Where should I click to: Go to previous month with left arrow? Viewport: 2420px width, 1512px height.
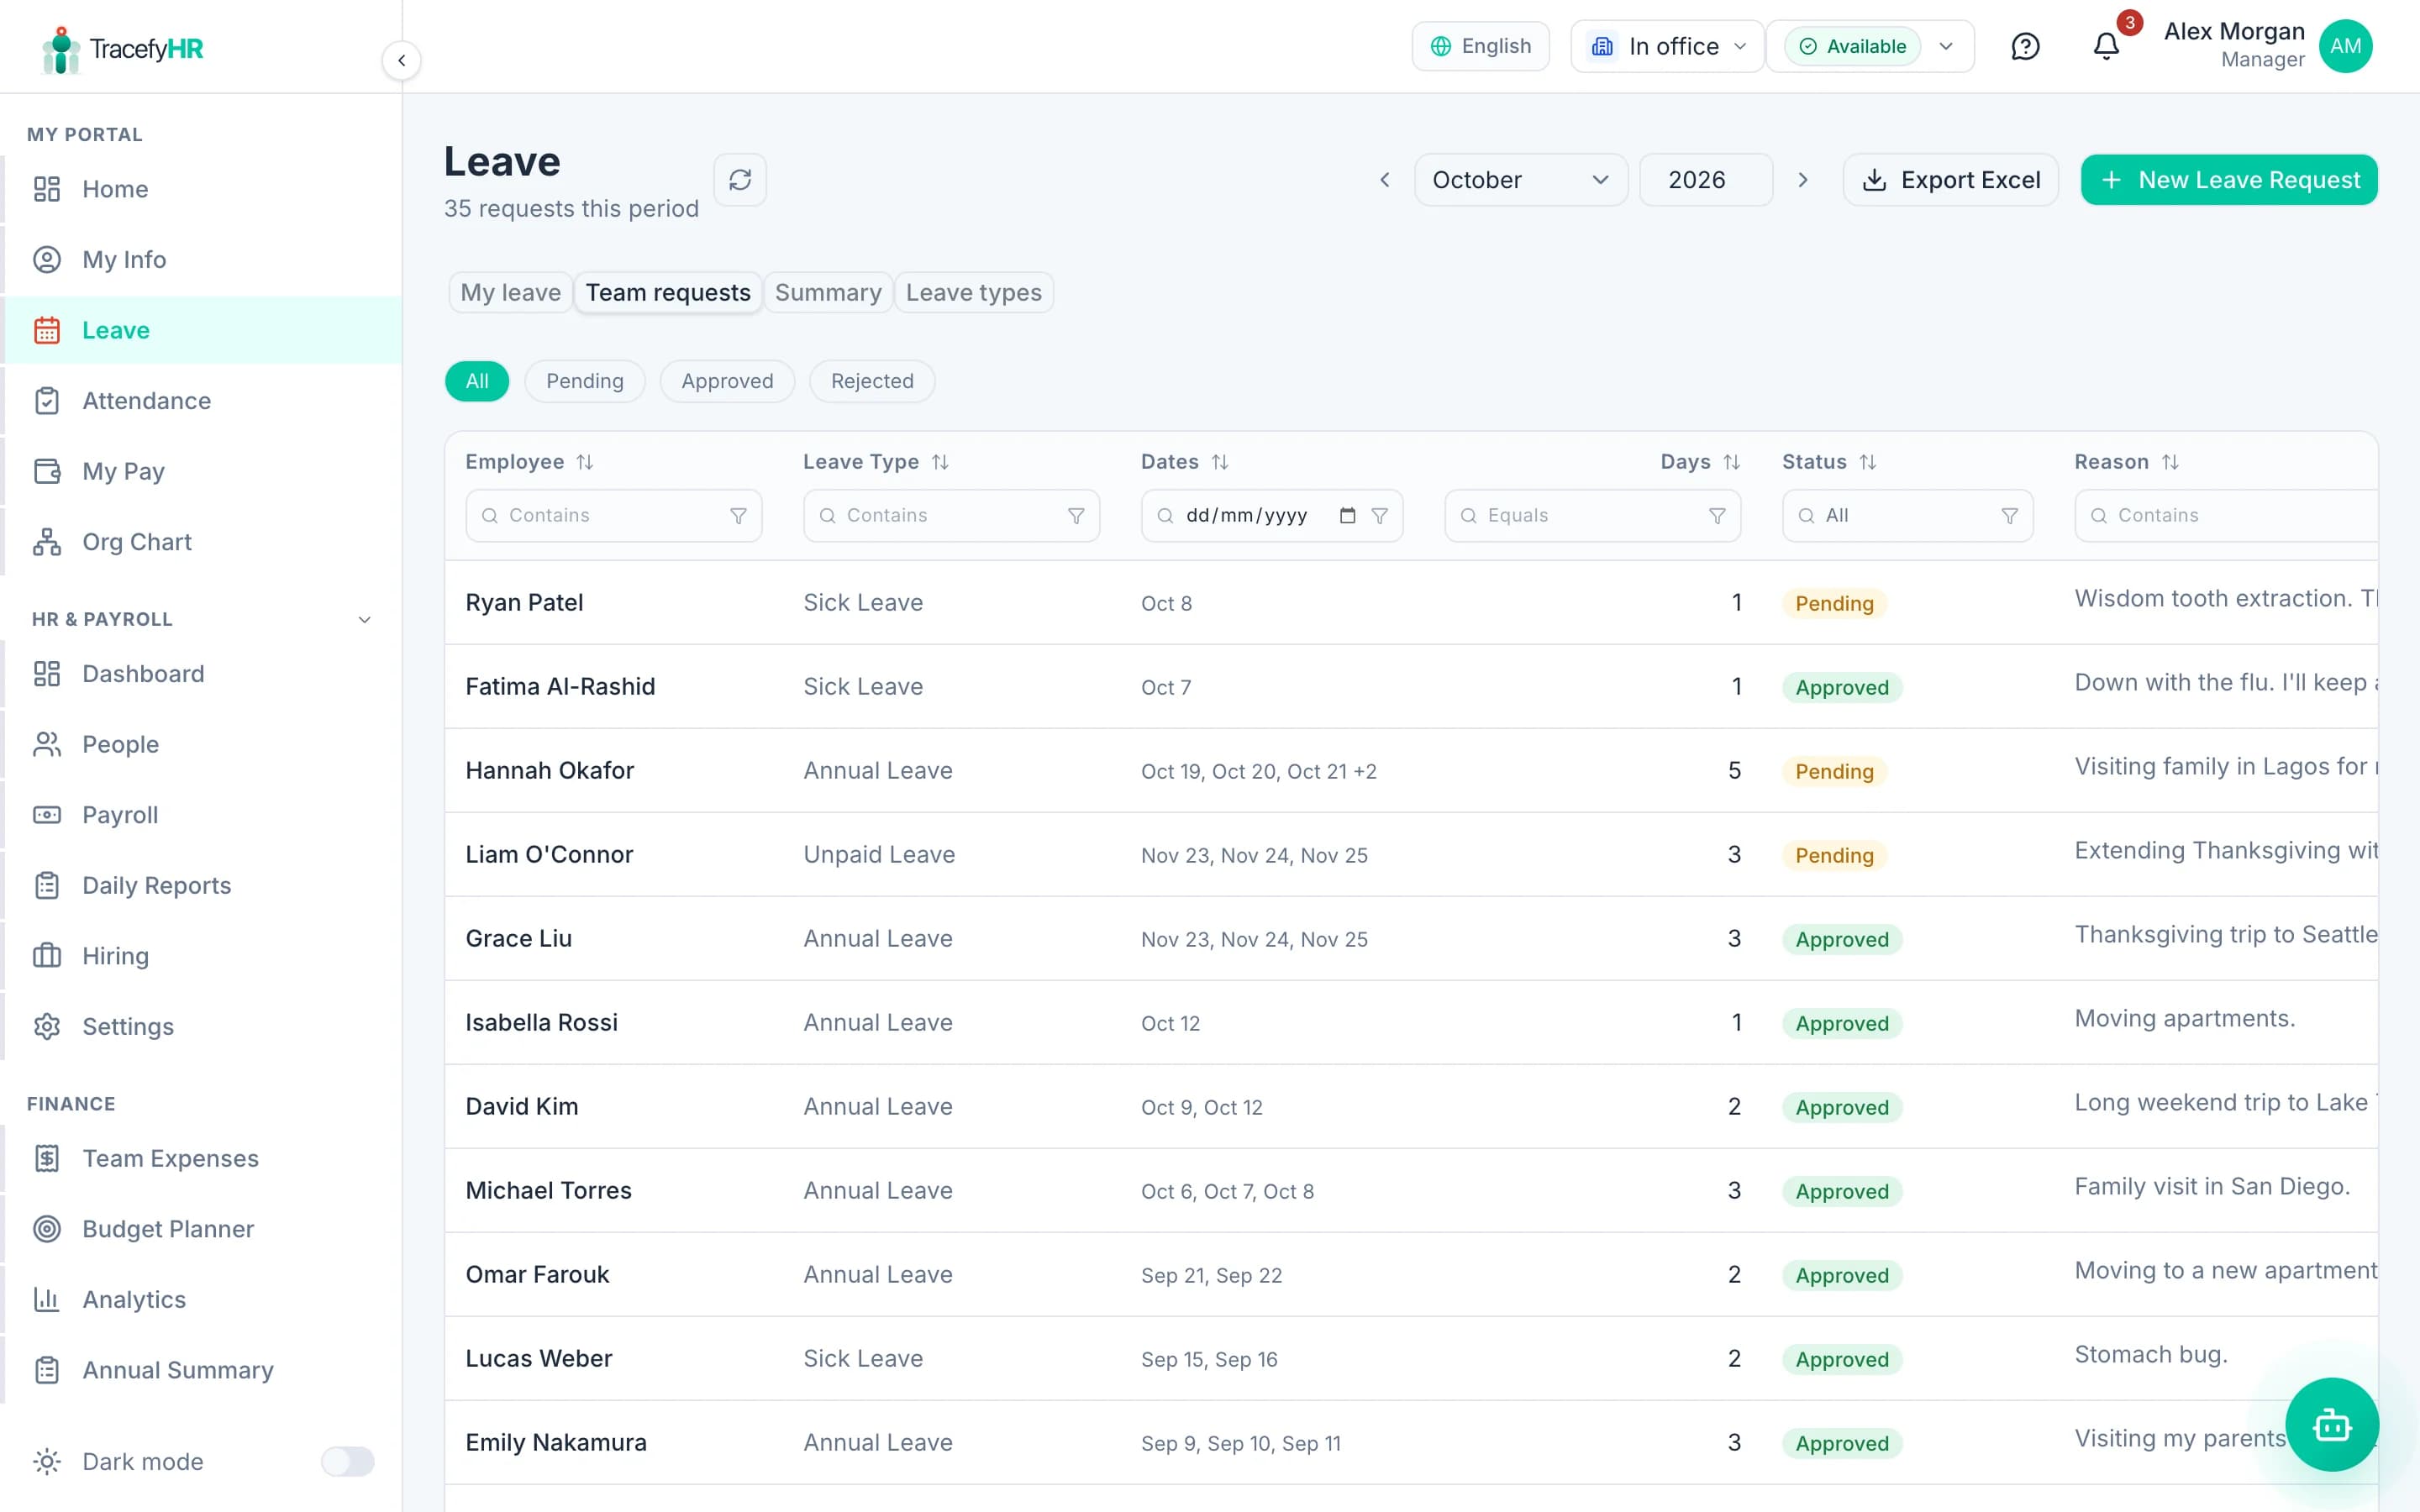coord(1385,180)
